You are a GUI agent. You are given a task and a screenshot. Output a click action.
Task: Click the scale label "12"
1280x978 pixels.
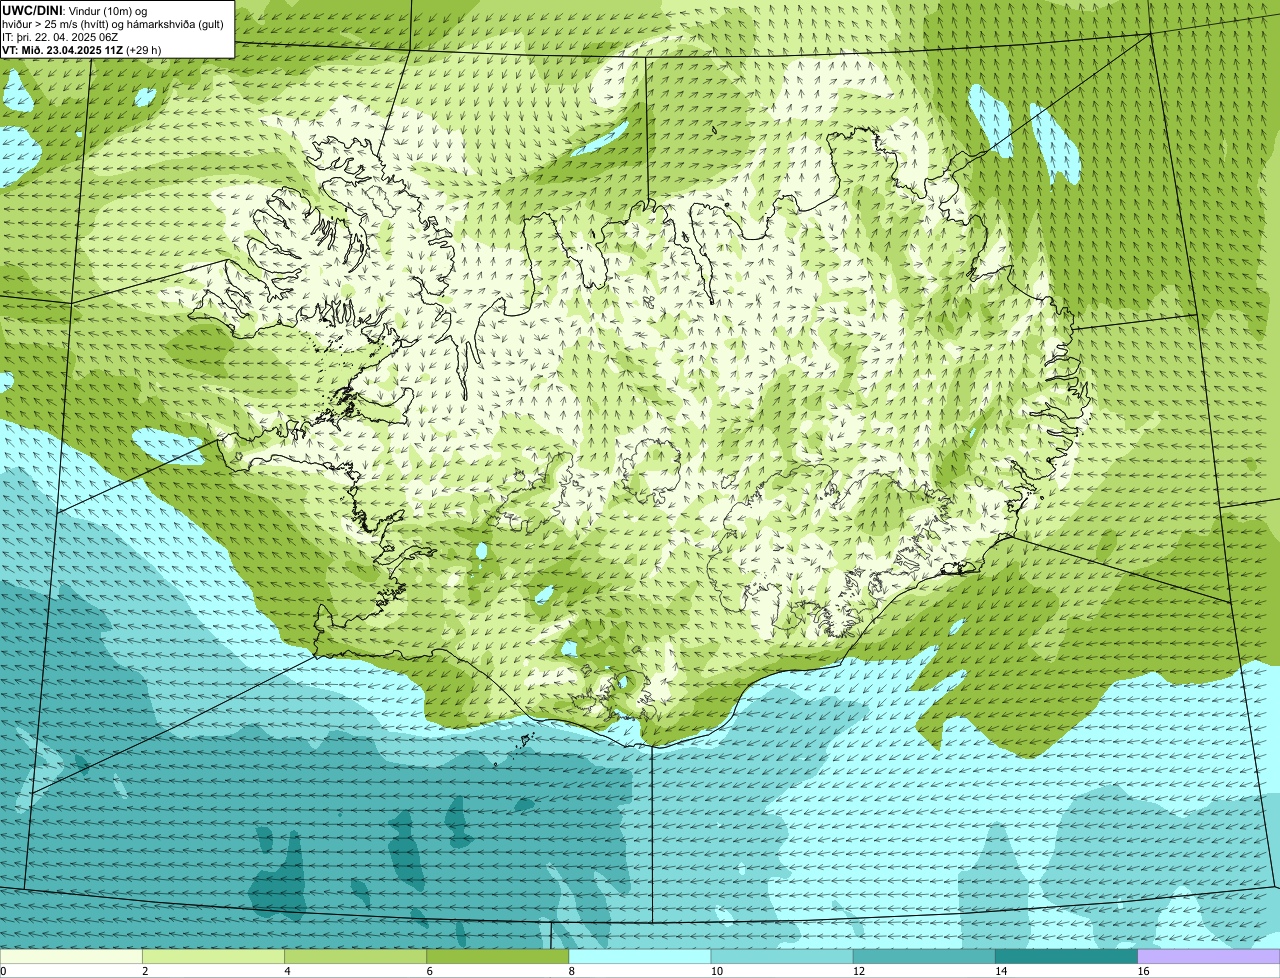pos(858,971)
